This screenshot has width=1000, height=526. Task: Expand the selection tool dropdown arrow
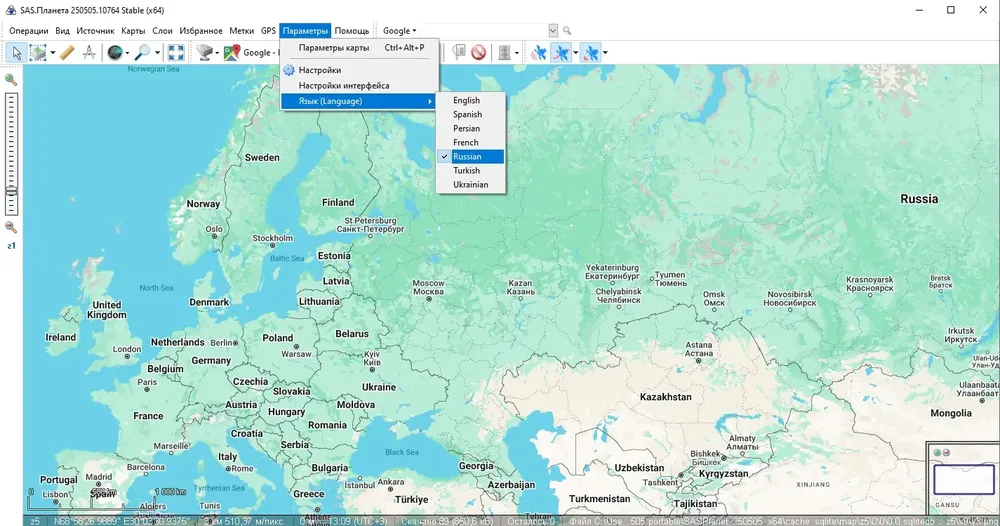coord(53,53)
